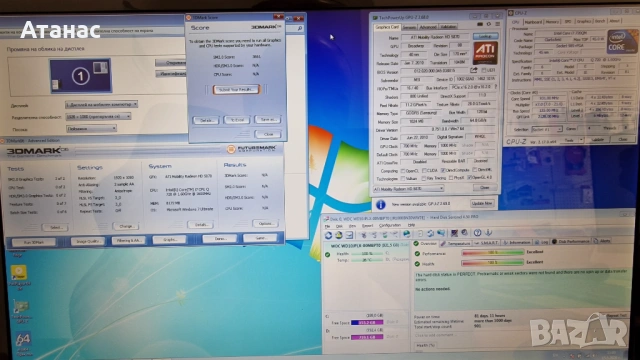
Task: Click the Health gauge bar in the Overview tab
Action: (x=493, y=263)
